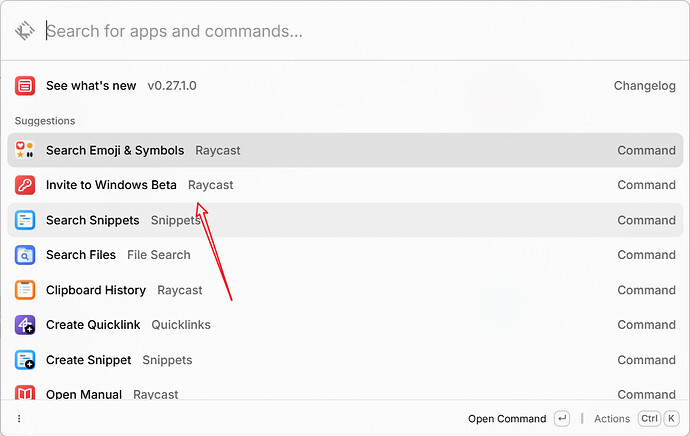
Task: Select the Create Quicklink command
Action: tap(345, 325)
